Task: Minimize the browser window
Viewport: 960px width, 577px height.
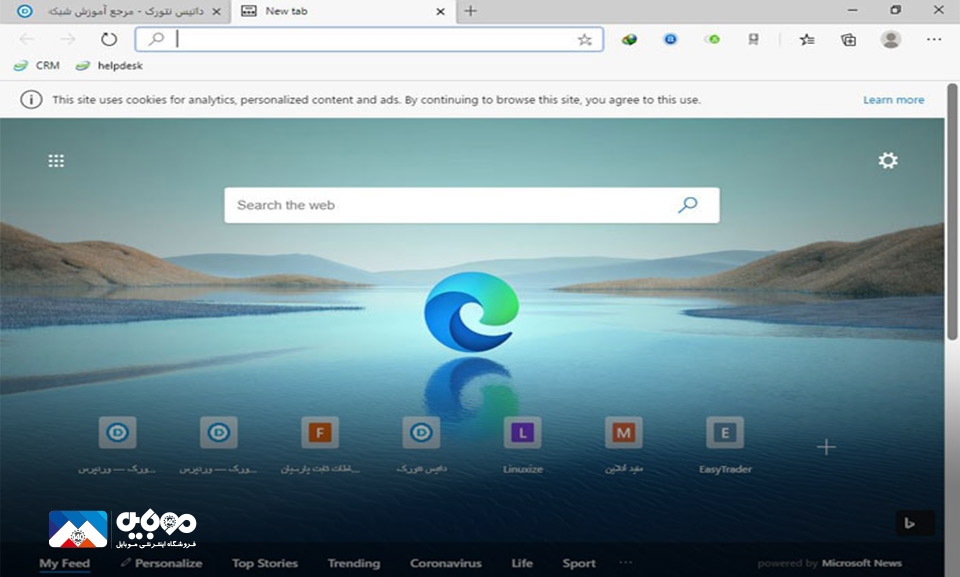Action: (852, 10)
